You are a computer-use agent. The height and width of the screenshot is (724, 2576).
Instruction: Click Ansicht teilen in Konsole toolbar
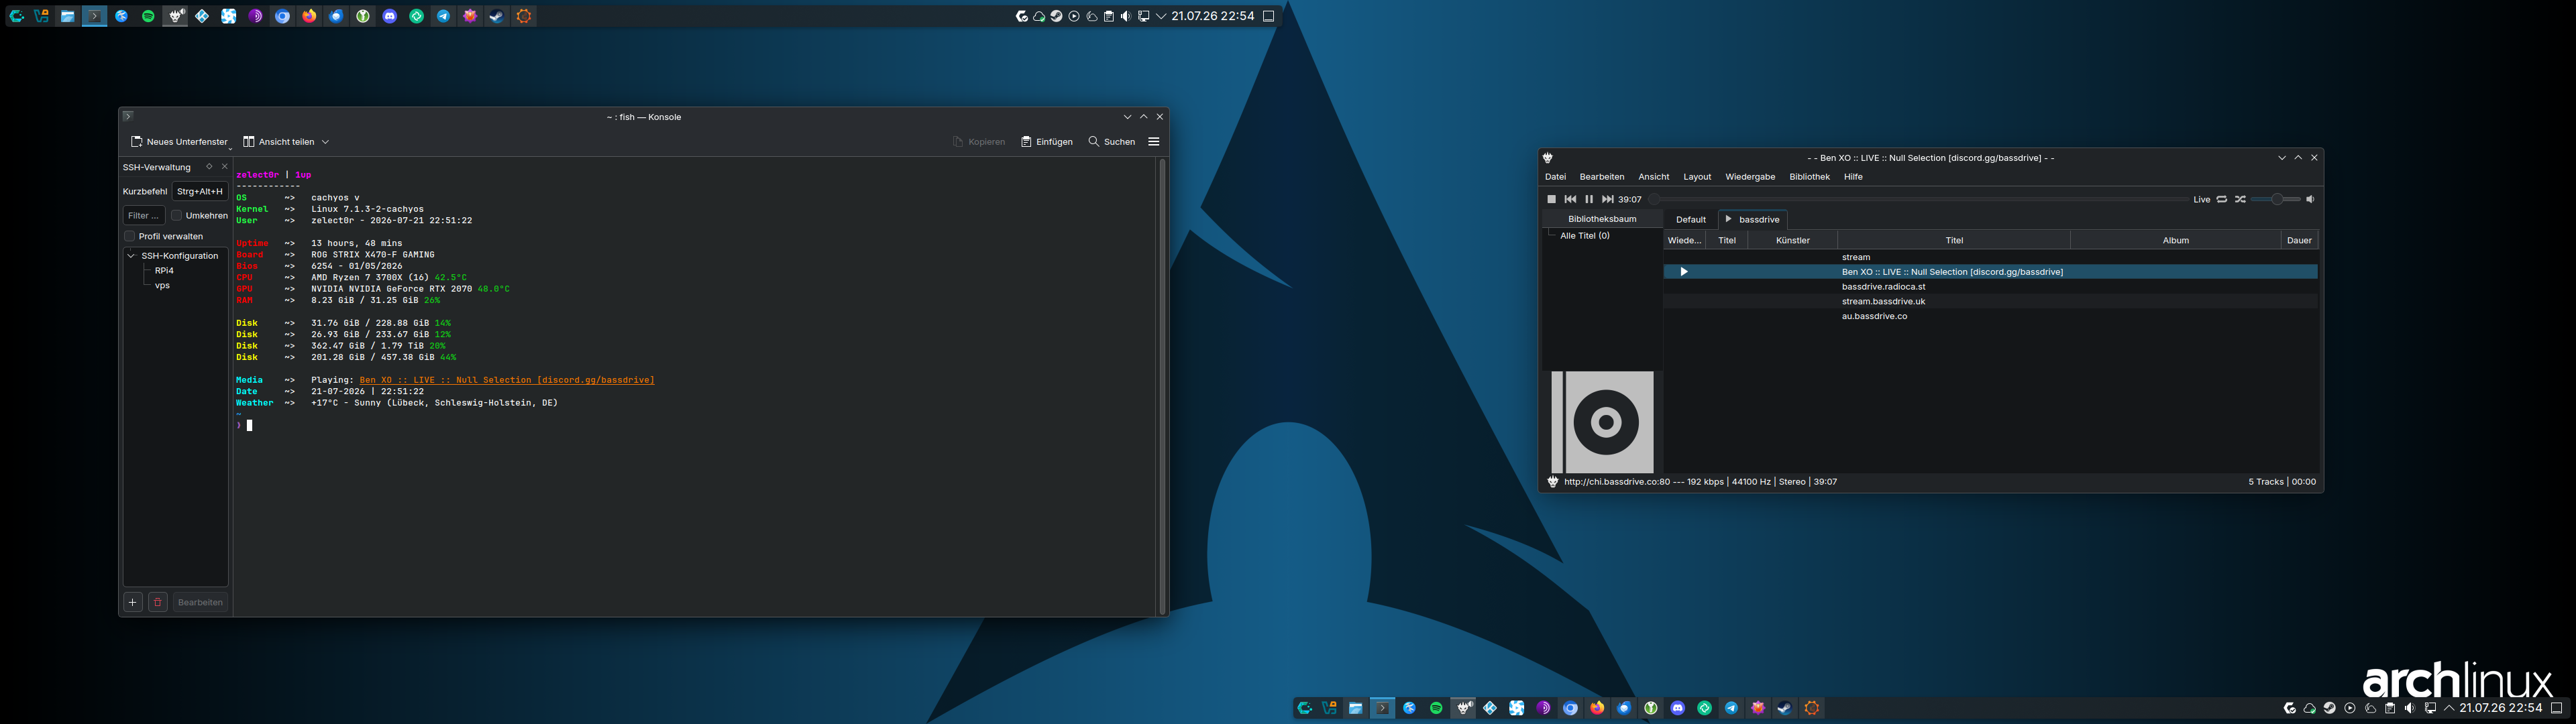pos(279,142)
